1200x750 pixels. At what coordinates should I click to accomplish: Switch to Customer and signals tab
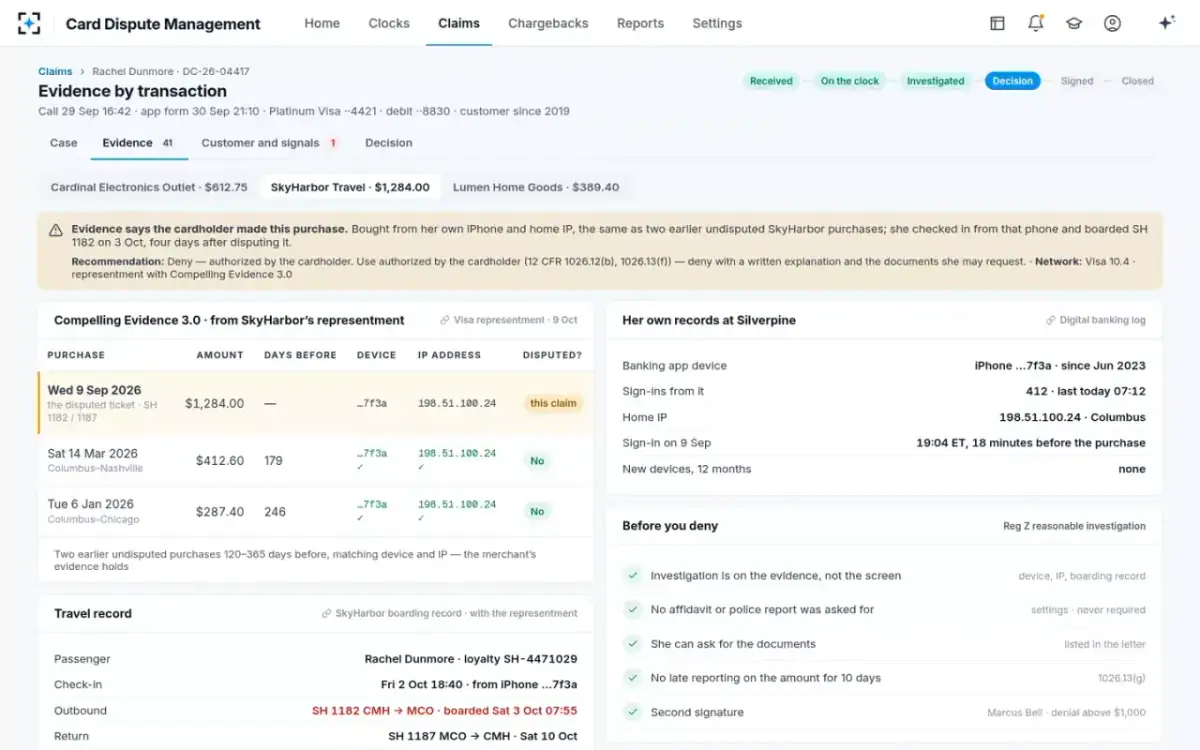click(x=269, y=143)
